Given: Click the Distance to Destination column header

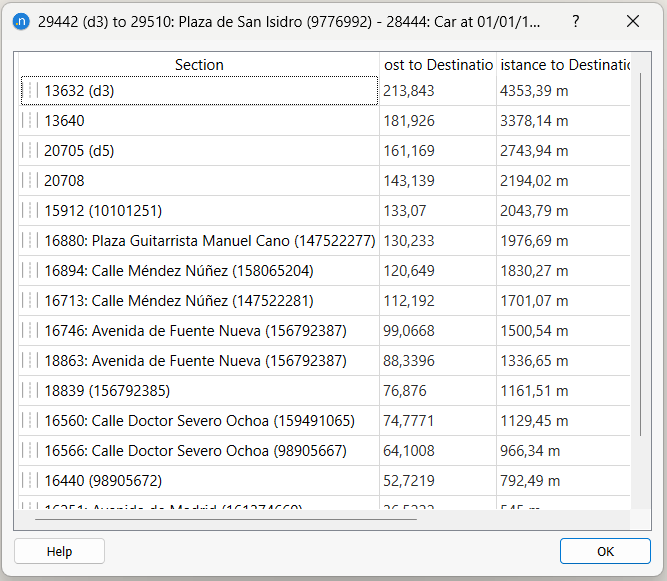Looking at the screenshot, I should coord(564,65).
